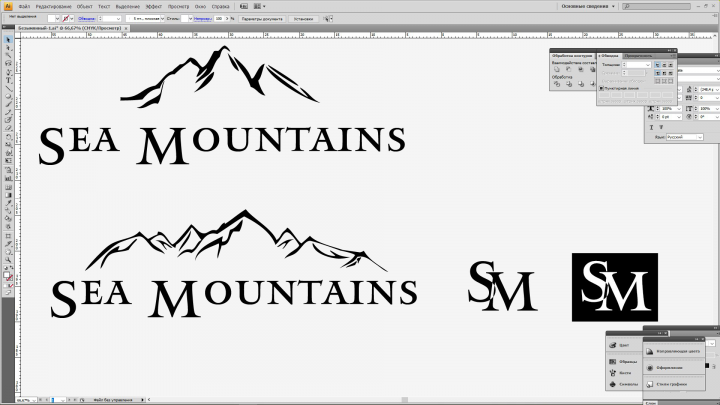Viewport: 720px width, 405px height.
Task: Select the Line Segment tool
Action: 8,88
